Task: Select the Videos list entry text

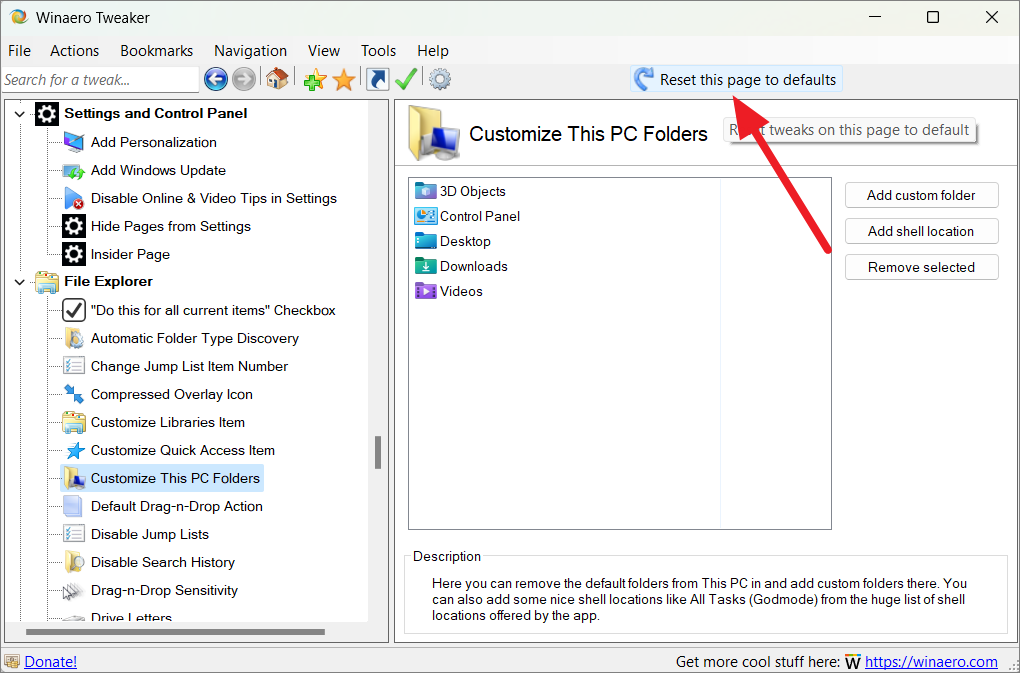Action: pos(461,291)
